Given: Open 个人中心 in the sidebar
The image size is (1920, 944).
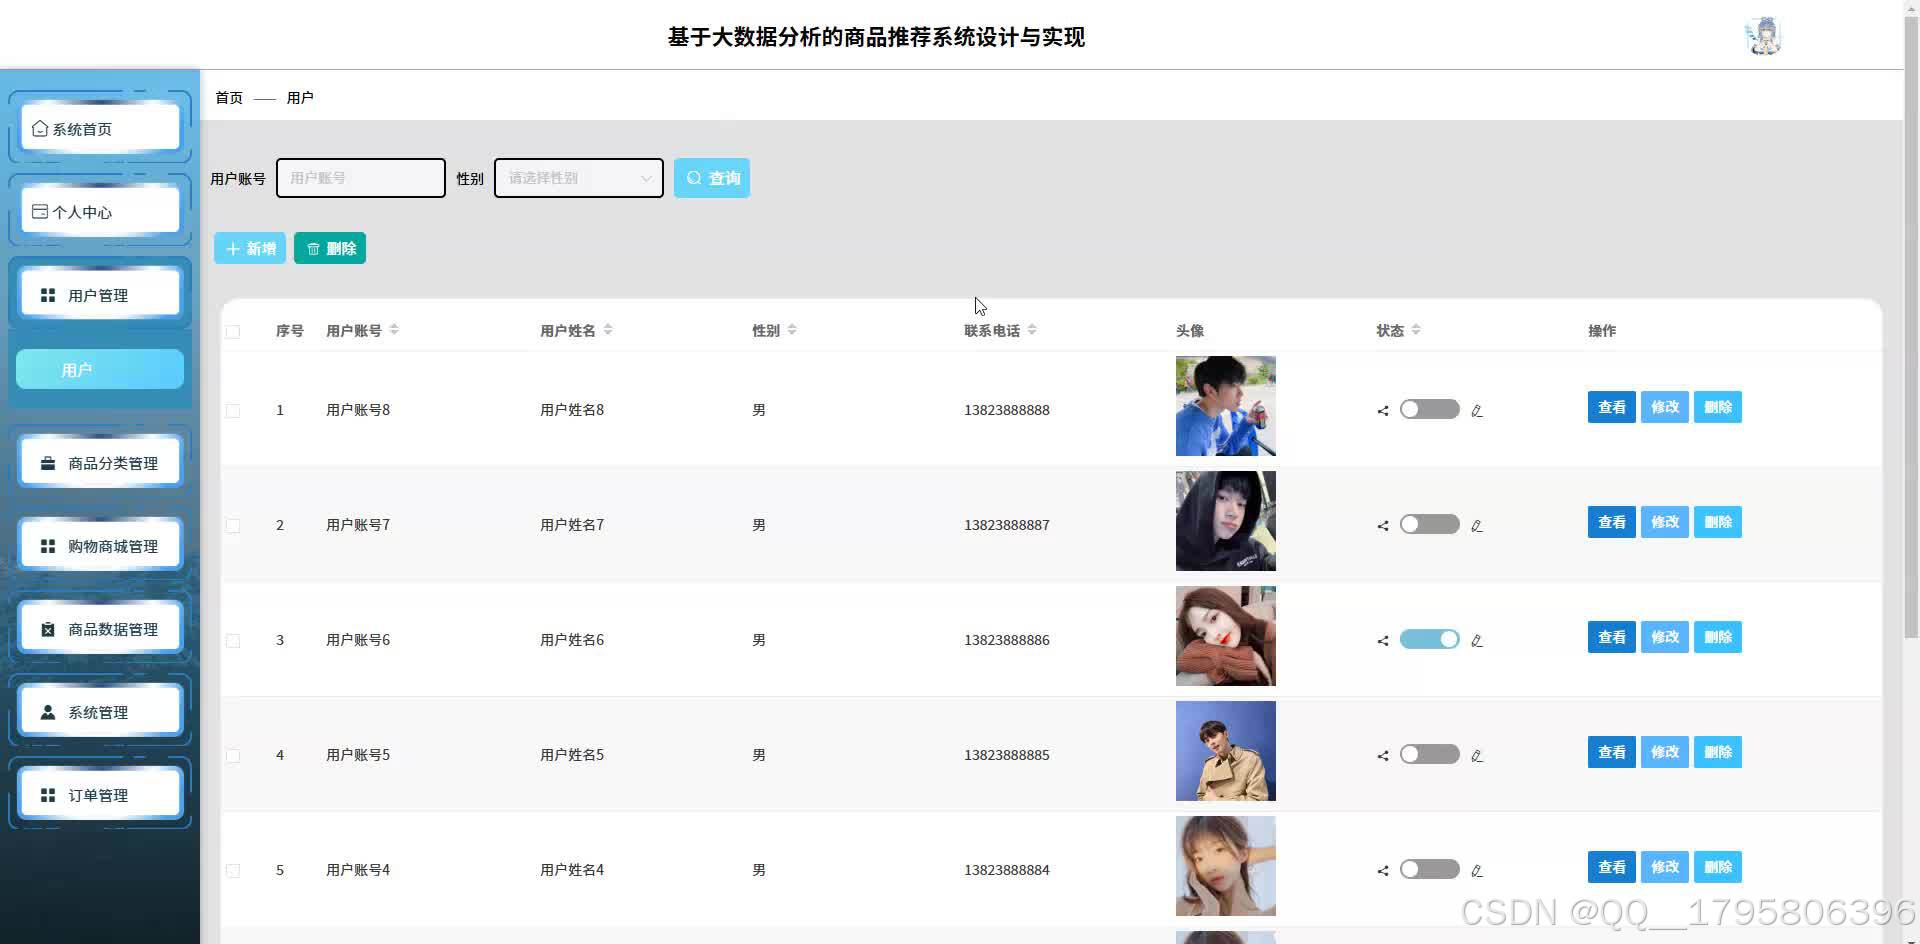Looking at the screenshot, I should coord(100,212).
